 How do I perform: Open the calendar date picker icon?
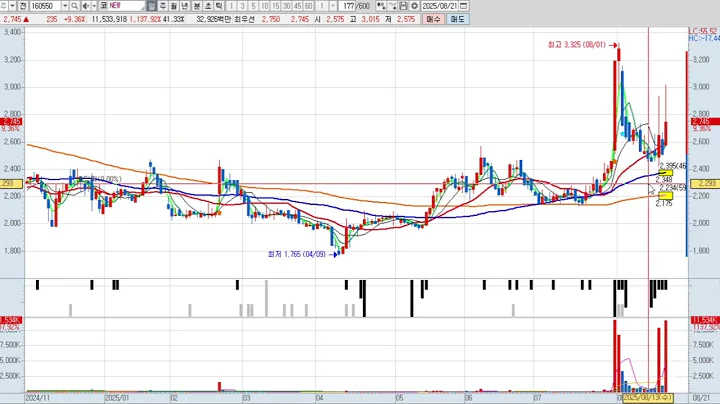tap(464, 6)
